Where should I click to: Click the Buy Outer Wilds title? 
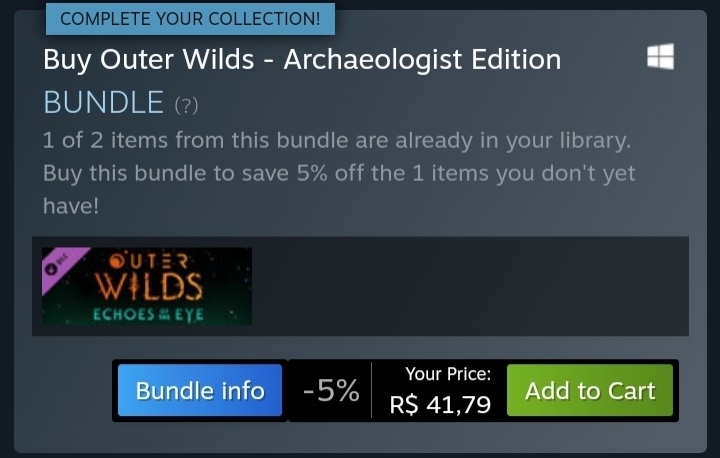302,60
